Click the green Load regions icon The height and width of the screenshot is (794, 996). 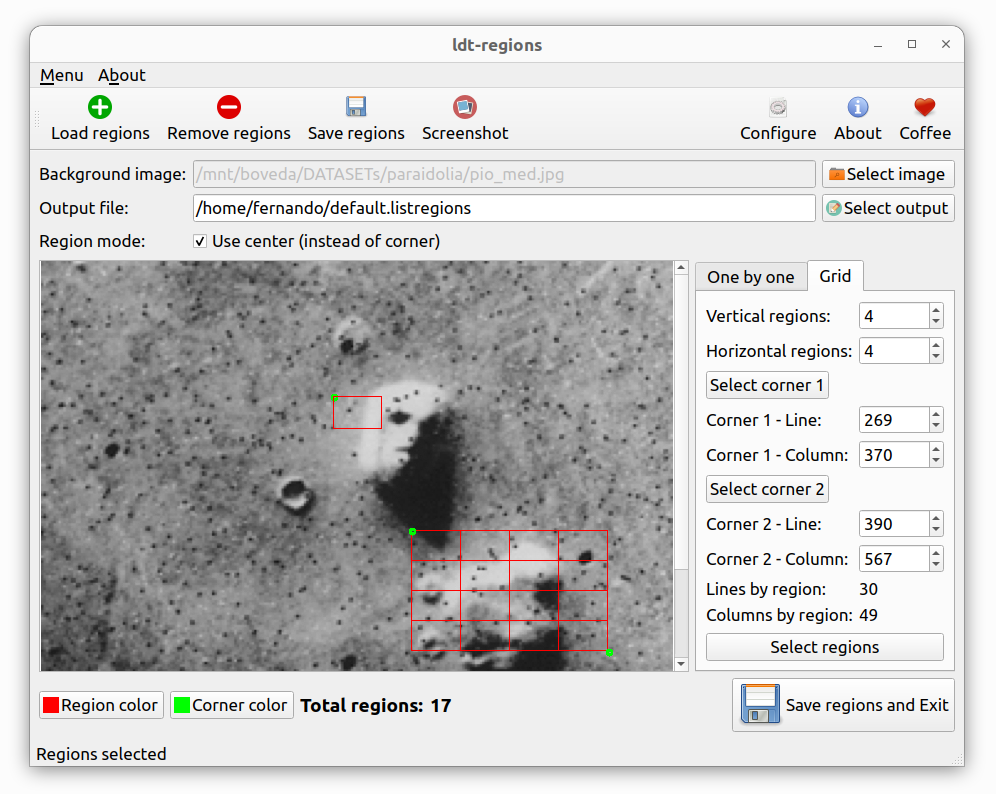pyautogui.click(x=100, y=107)
